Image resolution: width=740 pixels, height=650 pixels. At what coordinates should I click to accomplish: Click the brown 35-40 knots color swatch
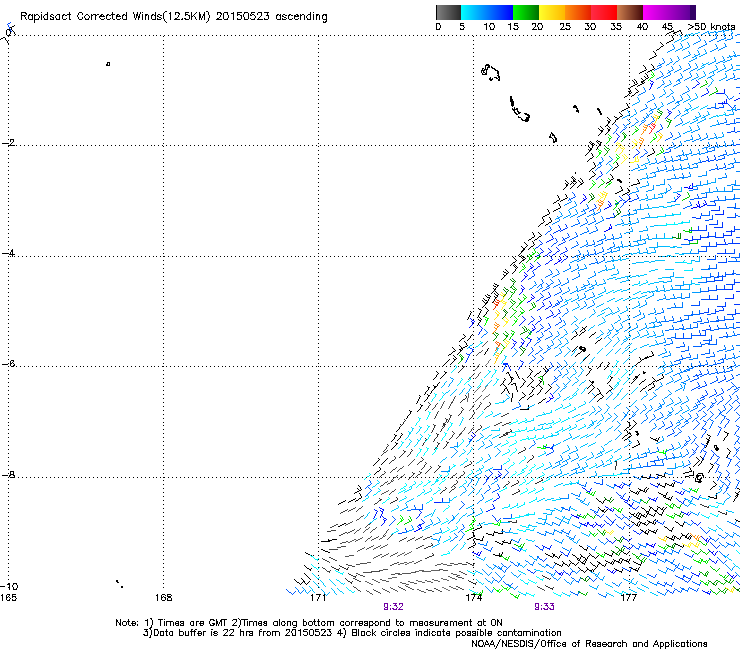pos(630,12)
